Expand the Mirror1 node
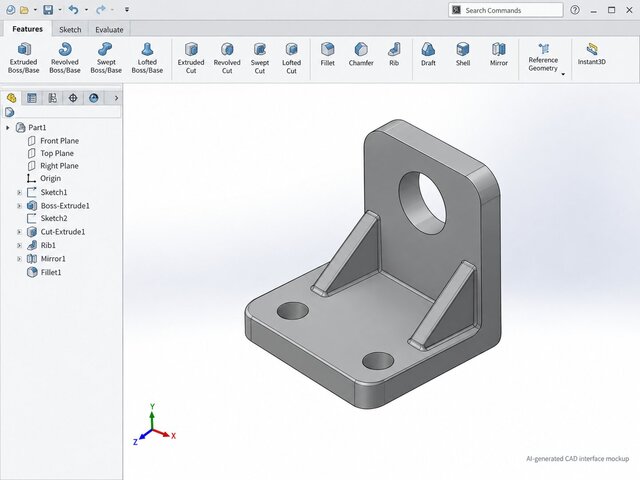Image resolution: width=640 pixels, height=480 pixels. point(19,259)
